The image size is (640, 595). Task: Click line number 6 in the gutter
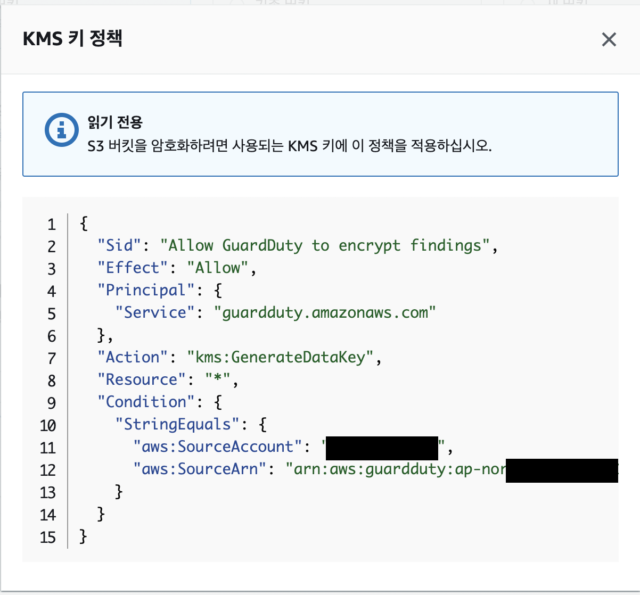click(51, 336)
